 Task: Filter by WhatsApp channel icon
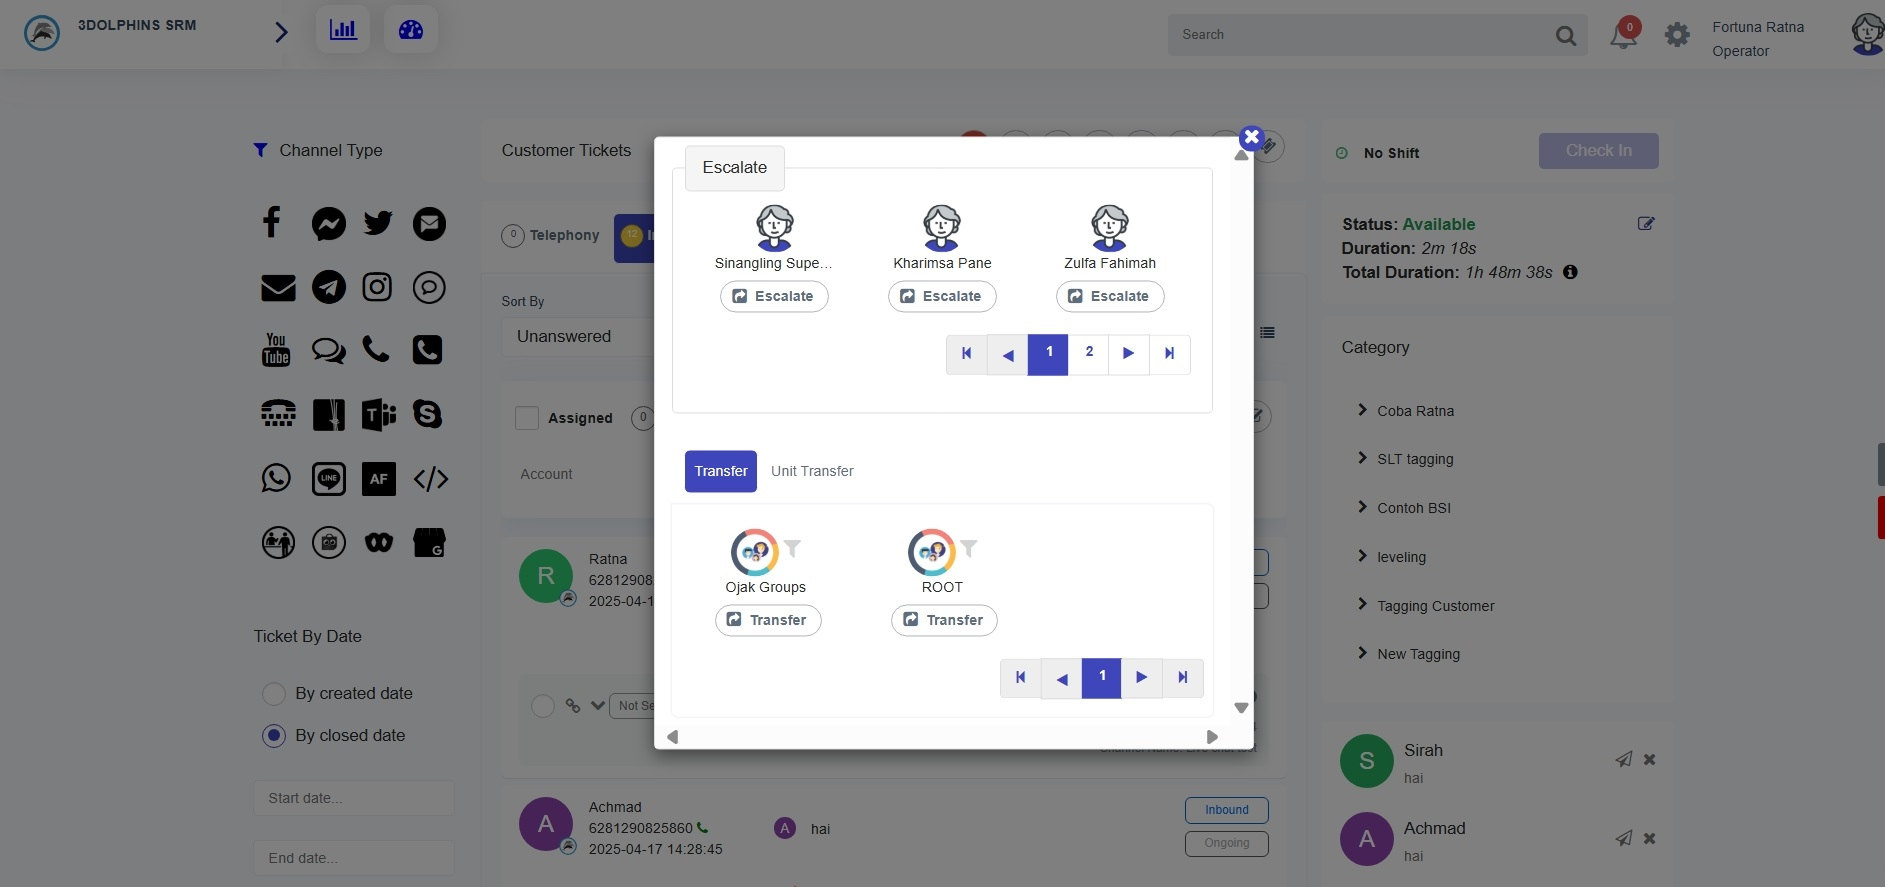tap(276, 478)
